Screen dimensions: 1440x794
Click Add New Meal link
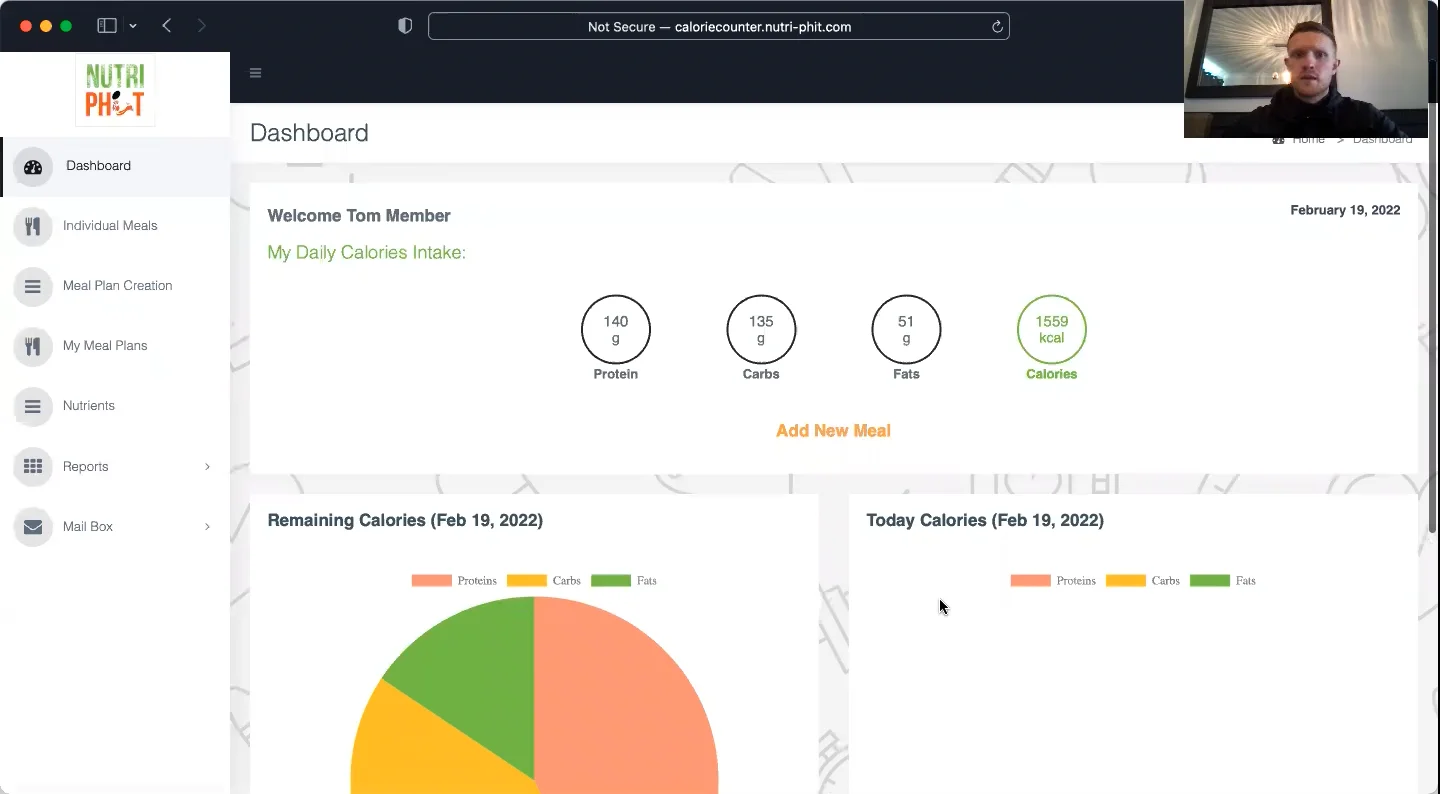pyautogui.click(x=833, y=431)
